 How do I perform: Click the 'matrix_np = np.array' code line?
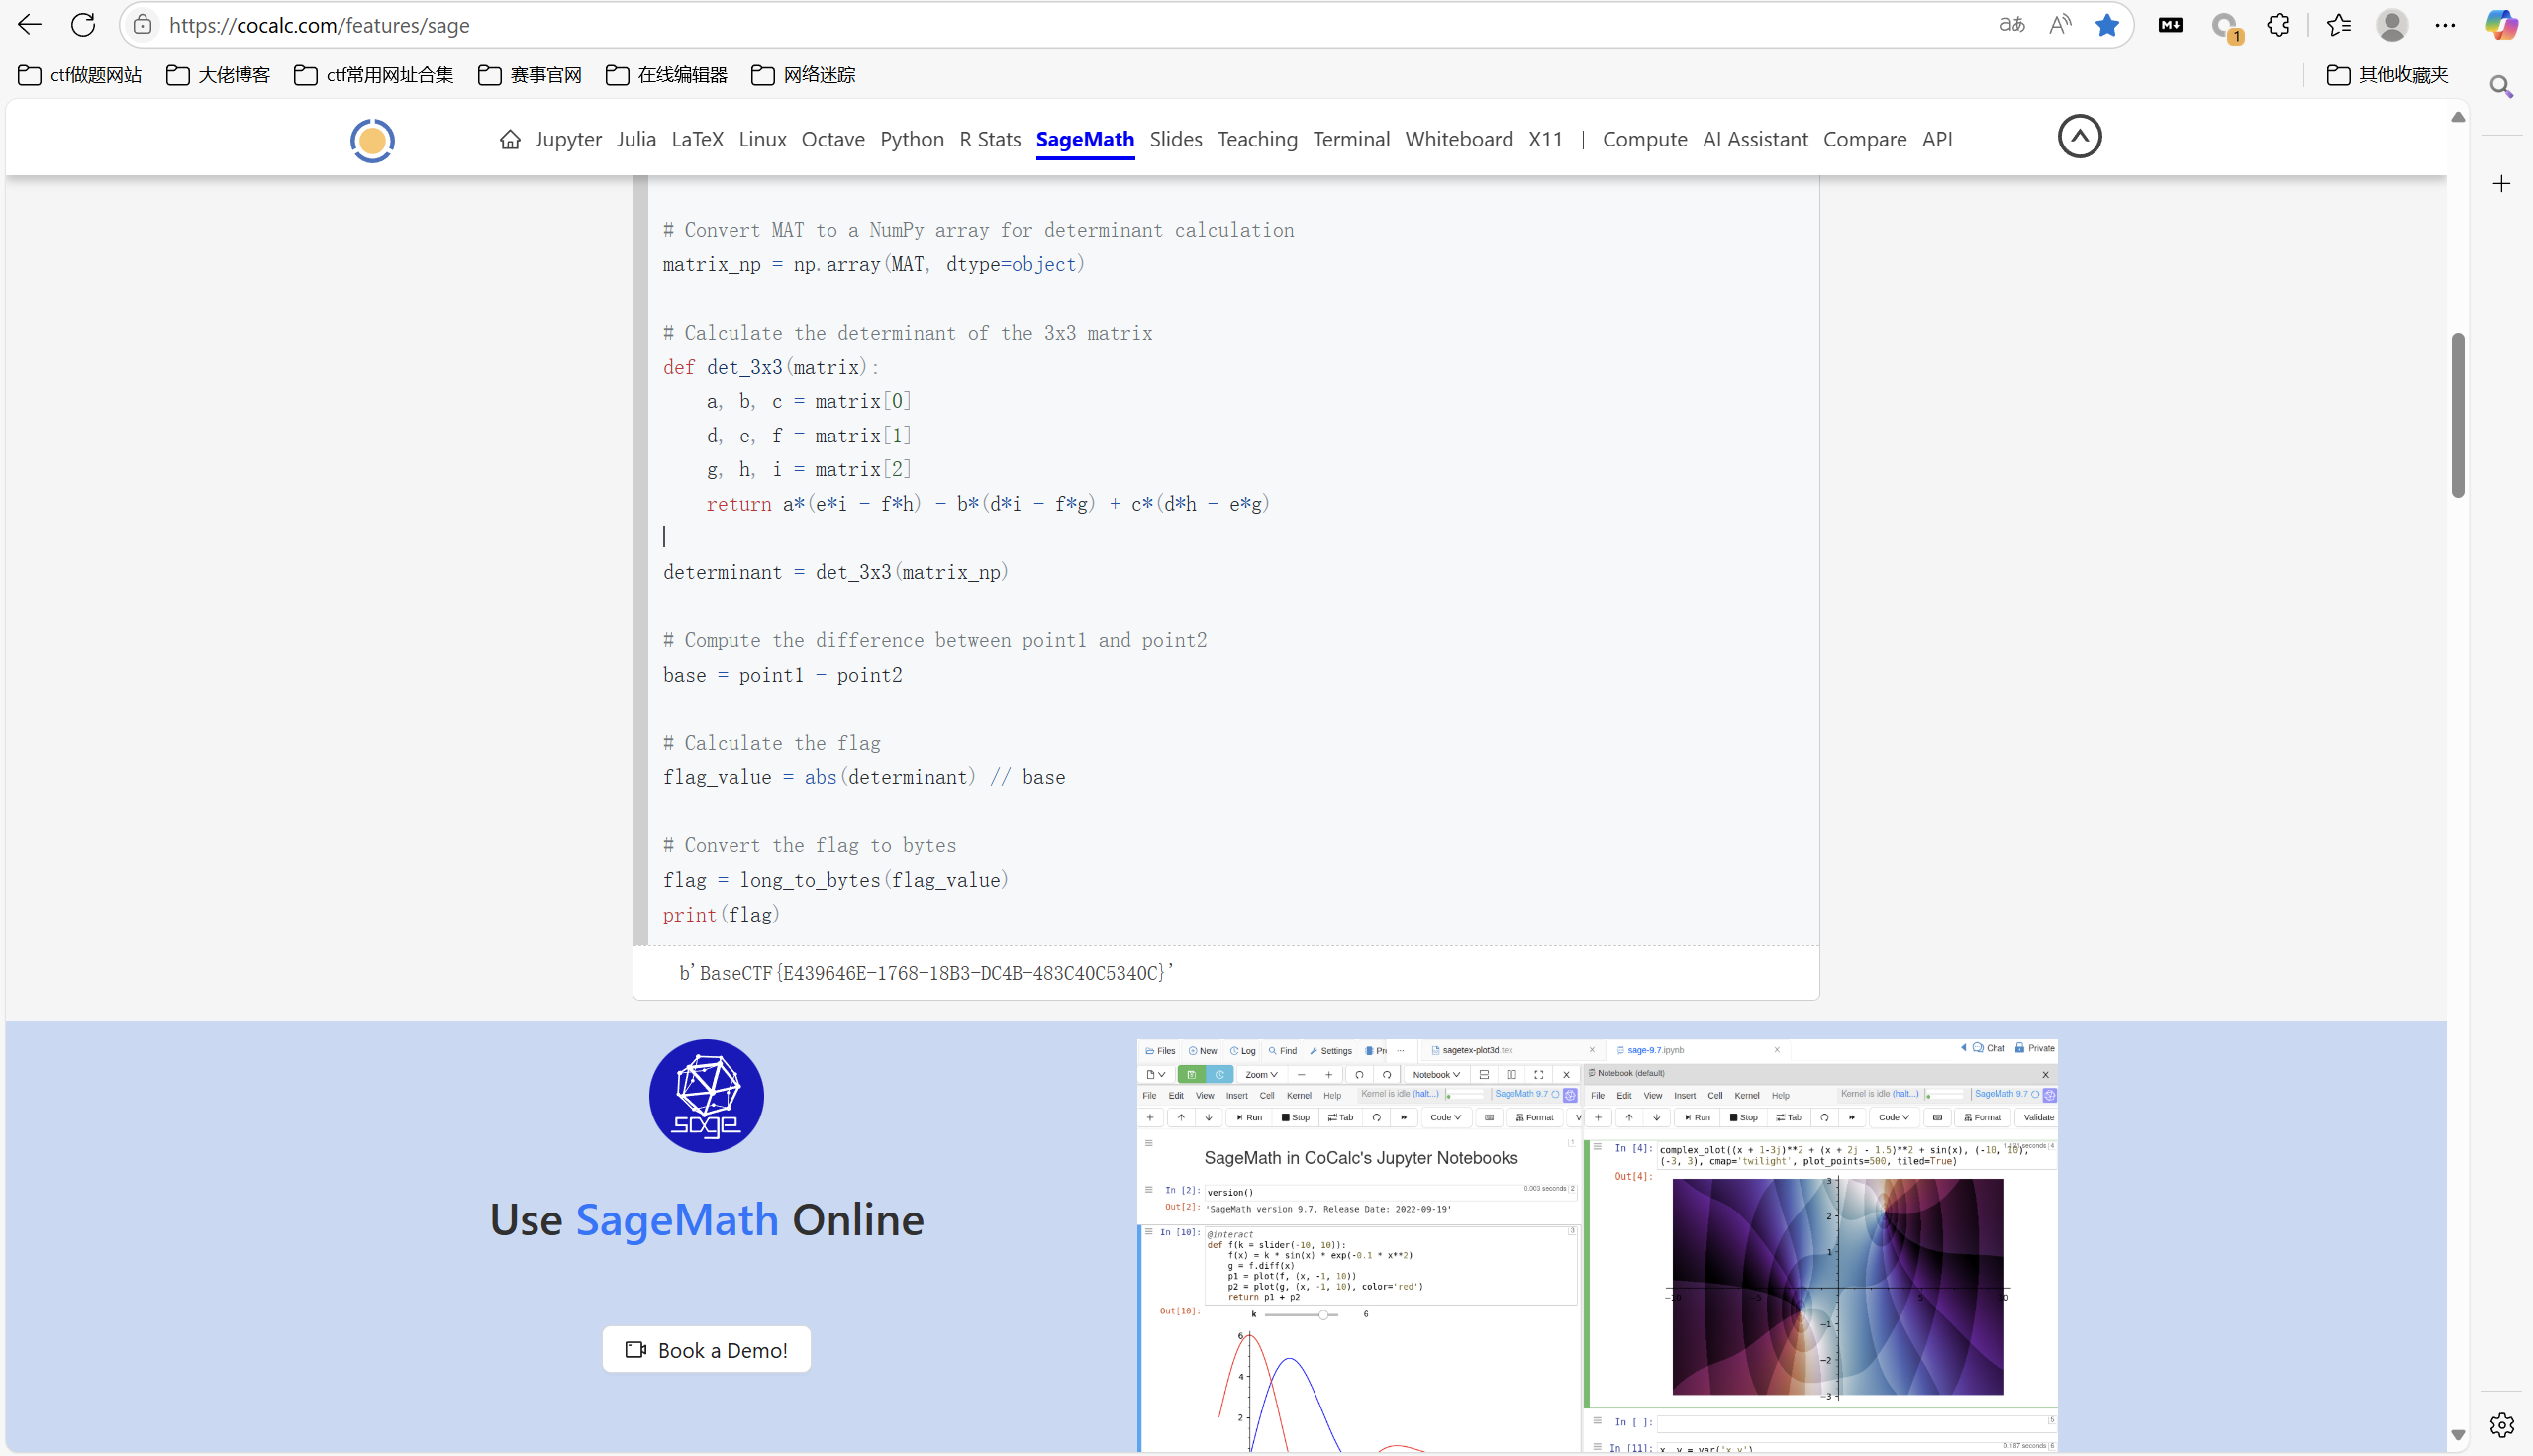click(874, 264)
